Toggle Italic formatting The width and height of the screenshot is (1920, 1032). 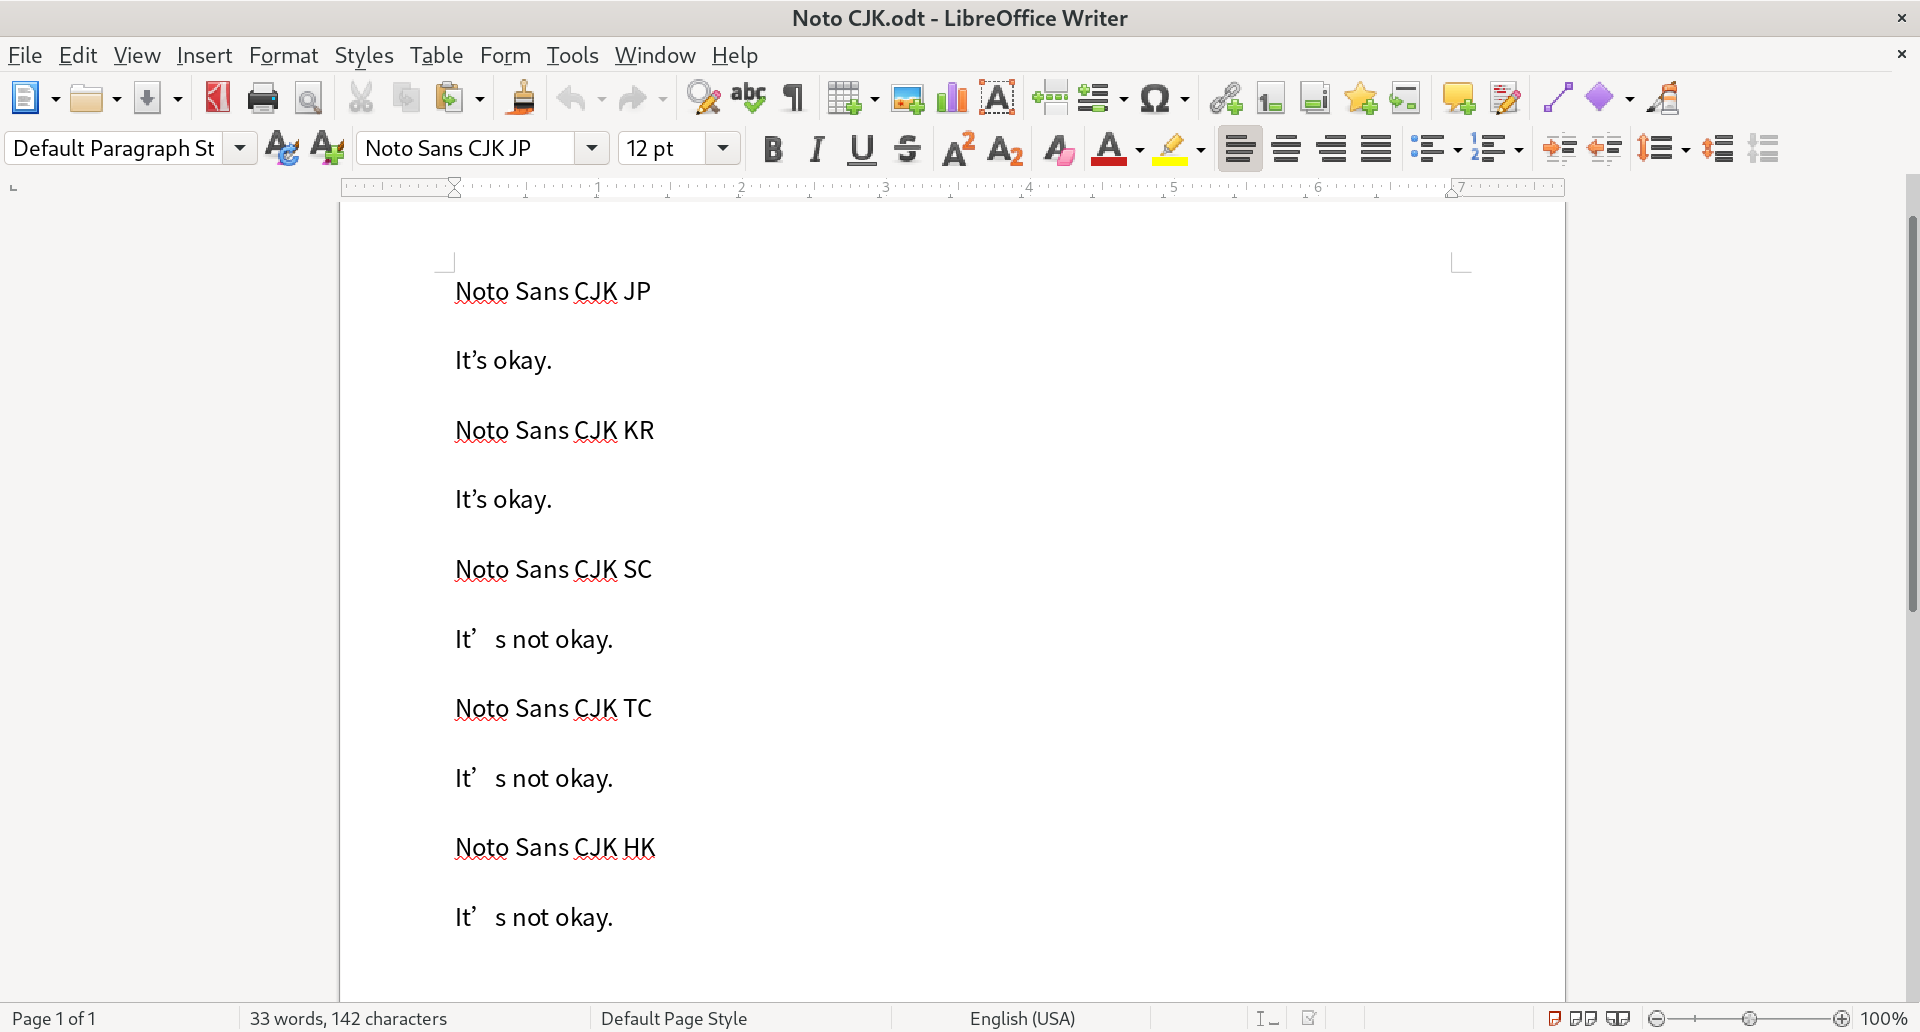coord(817,149)
